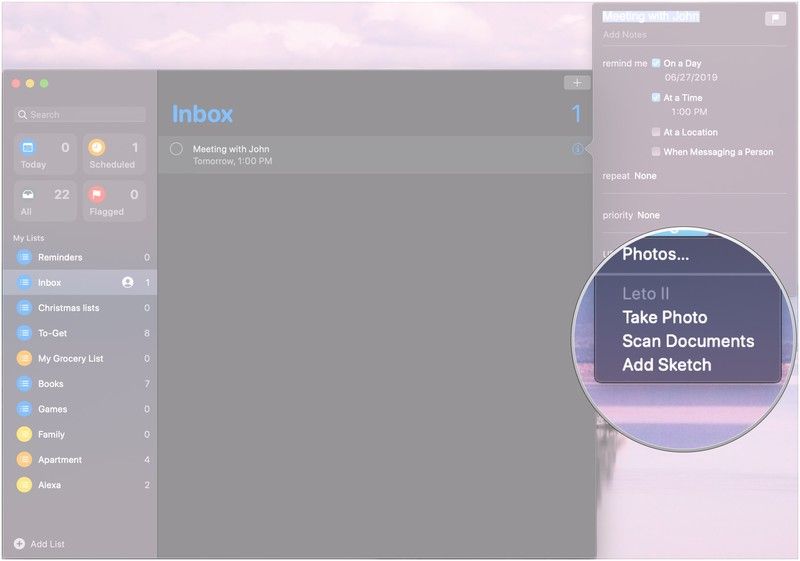Mark Meeting with John as complete
Viewport: 800px width, 561px height.
click(x=176, y=149)
